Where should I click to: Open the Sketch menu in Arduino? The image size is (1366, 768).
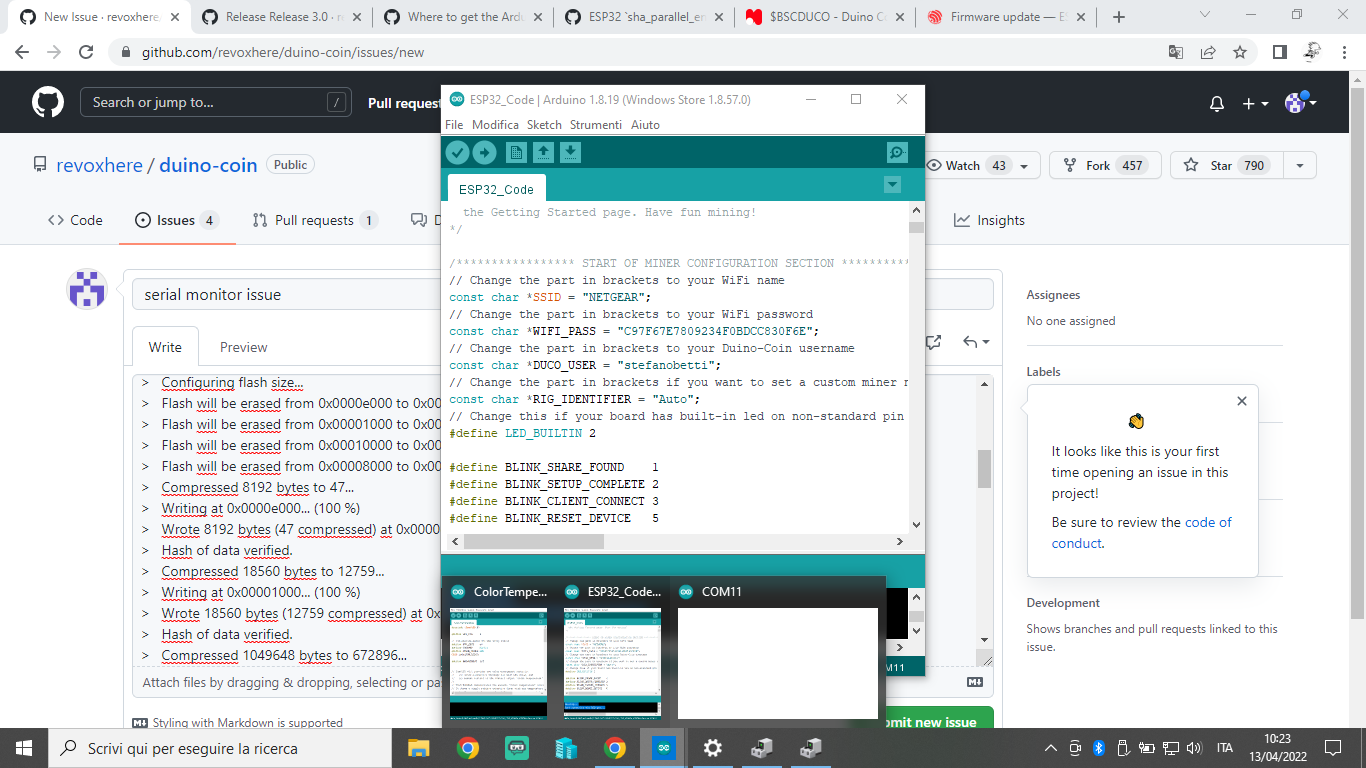click(544, 125)
